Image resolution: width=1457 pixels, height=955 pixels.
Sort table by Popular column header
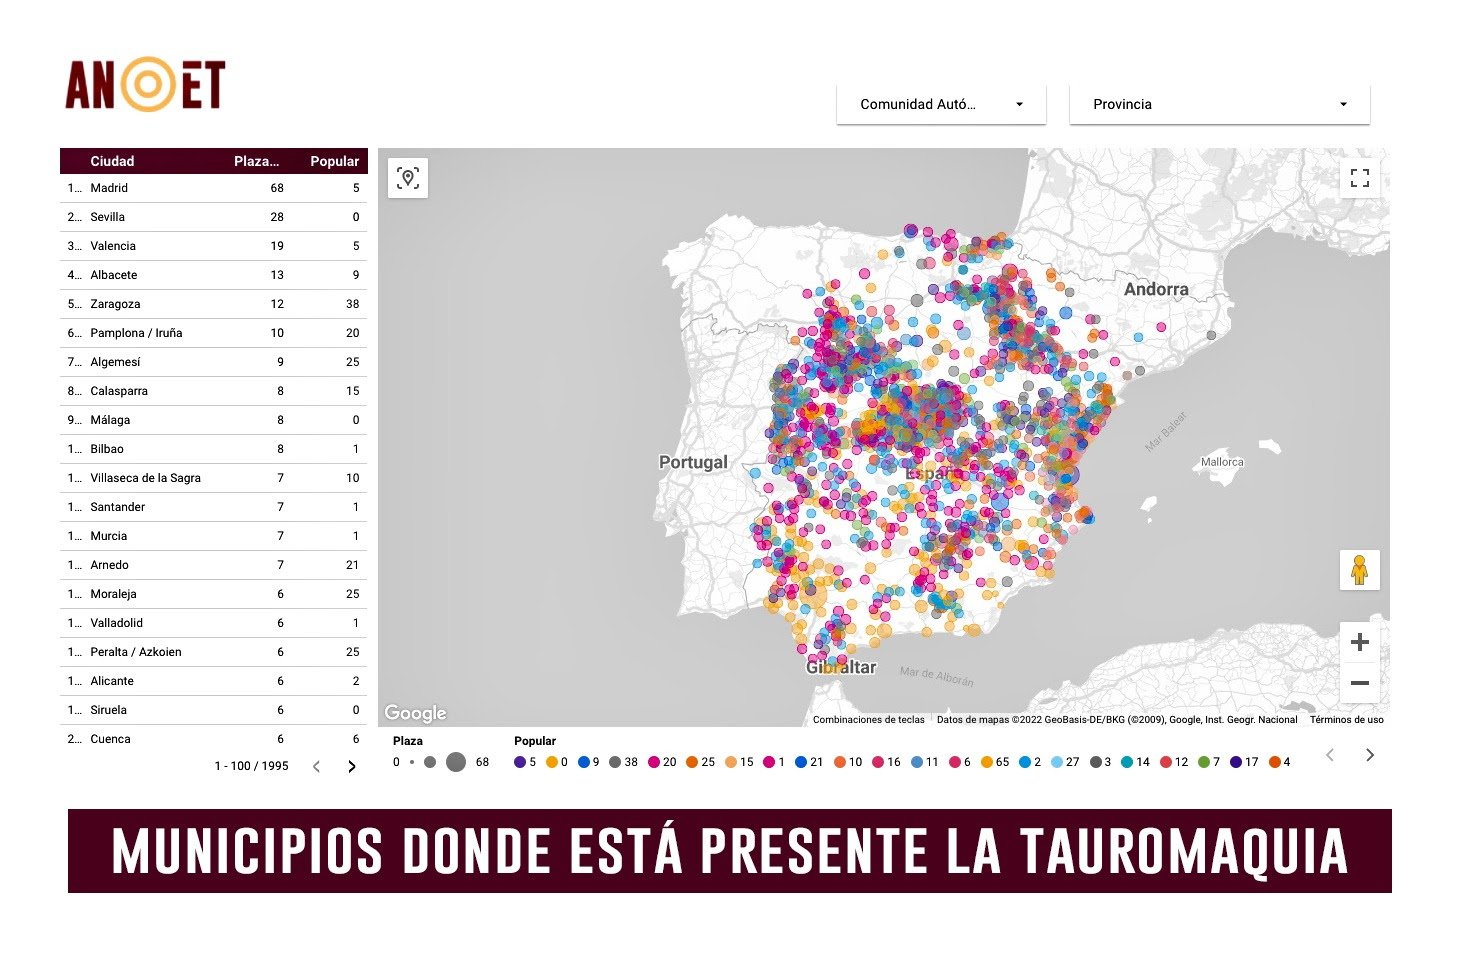pyautogui.click(x=334, y=161)
